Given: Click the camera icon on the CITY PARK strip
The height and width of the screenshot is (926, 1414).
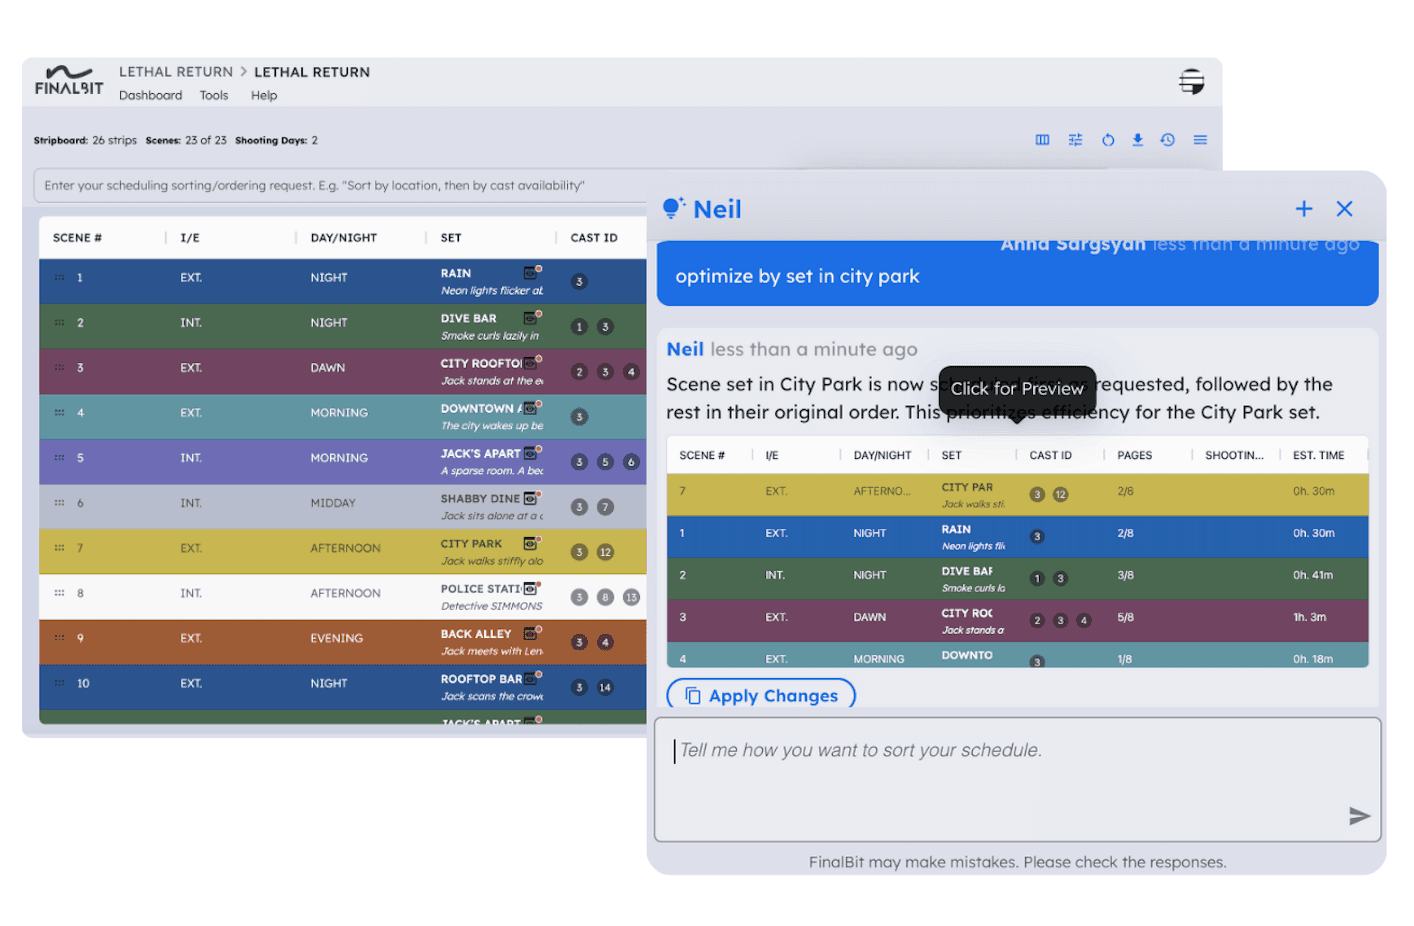Looking at the screenshot, I should pos(531,543).
